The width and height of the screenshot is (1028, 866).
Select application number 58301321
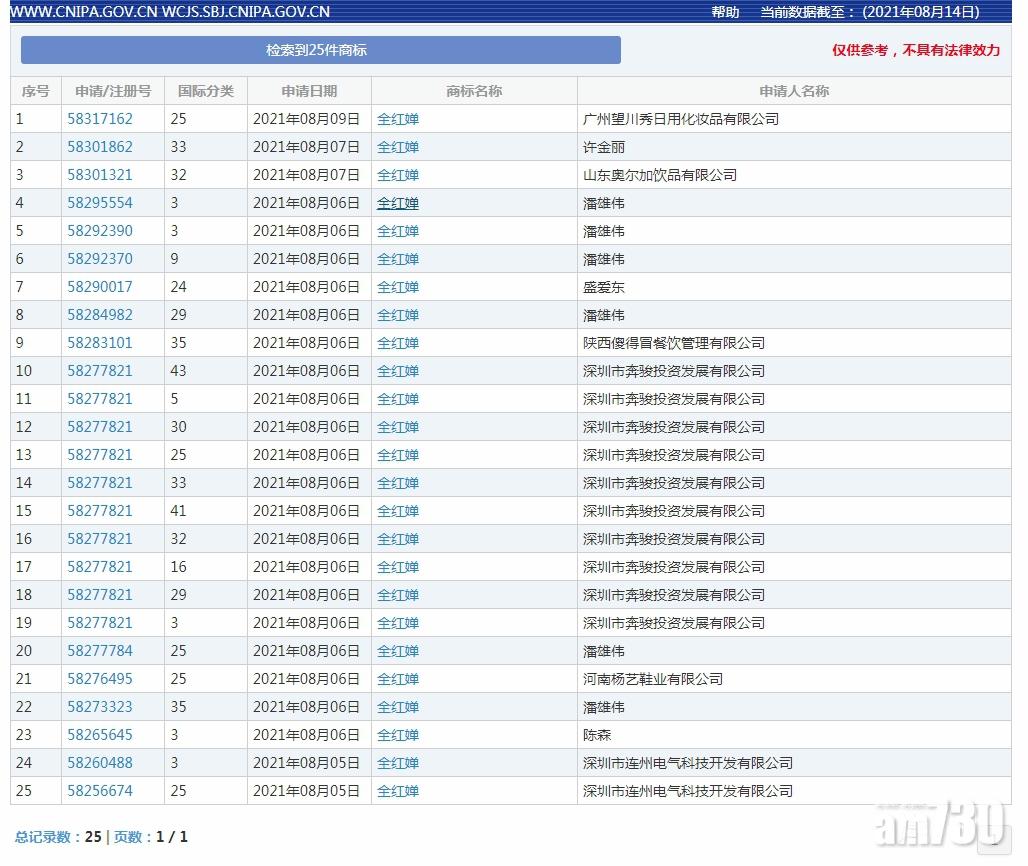tap(100, 175)
